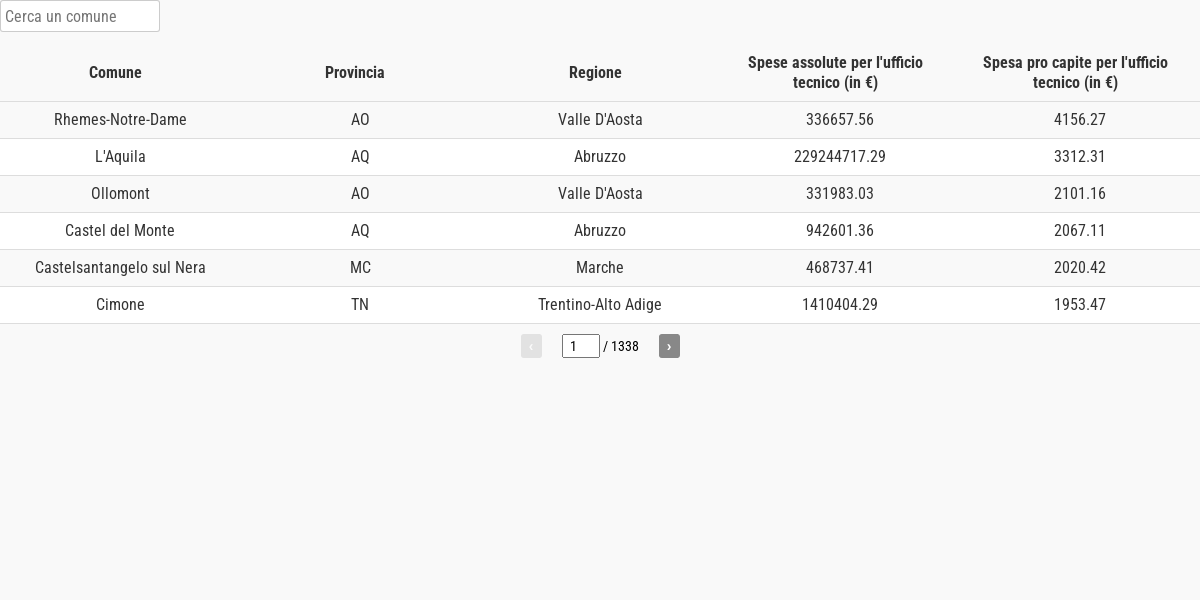Image resolution: width=1200 pixels, height=600 pixels.
Task: Click the Ollomont table row
Action: pyautogui.click(x=600, y=194)
